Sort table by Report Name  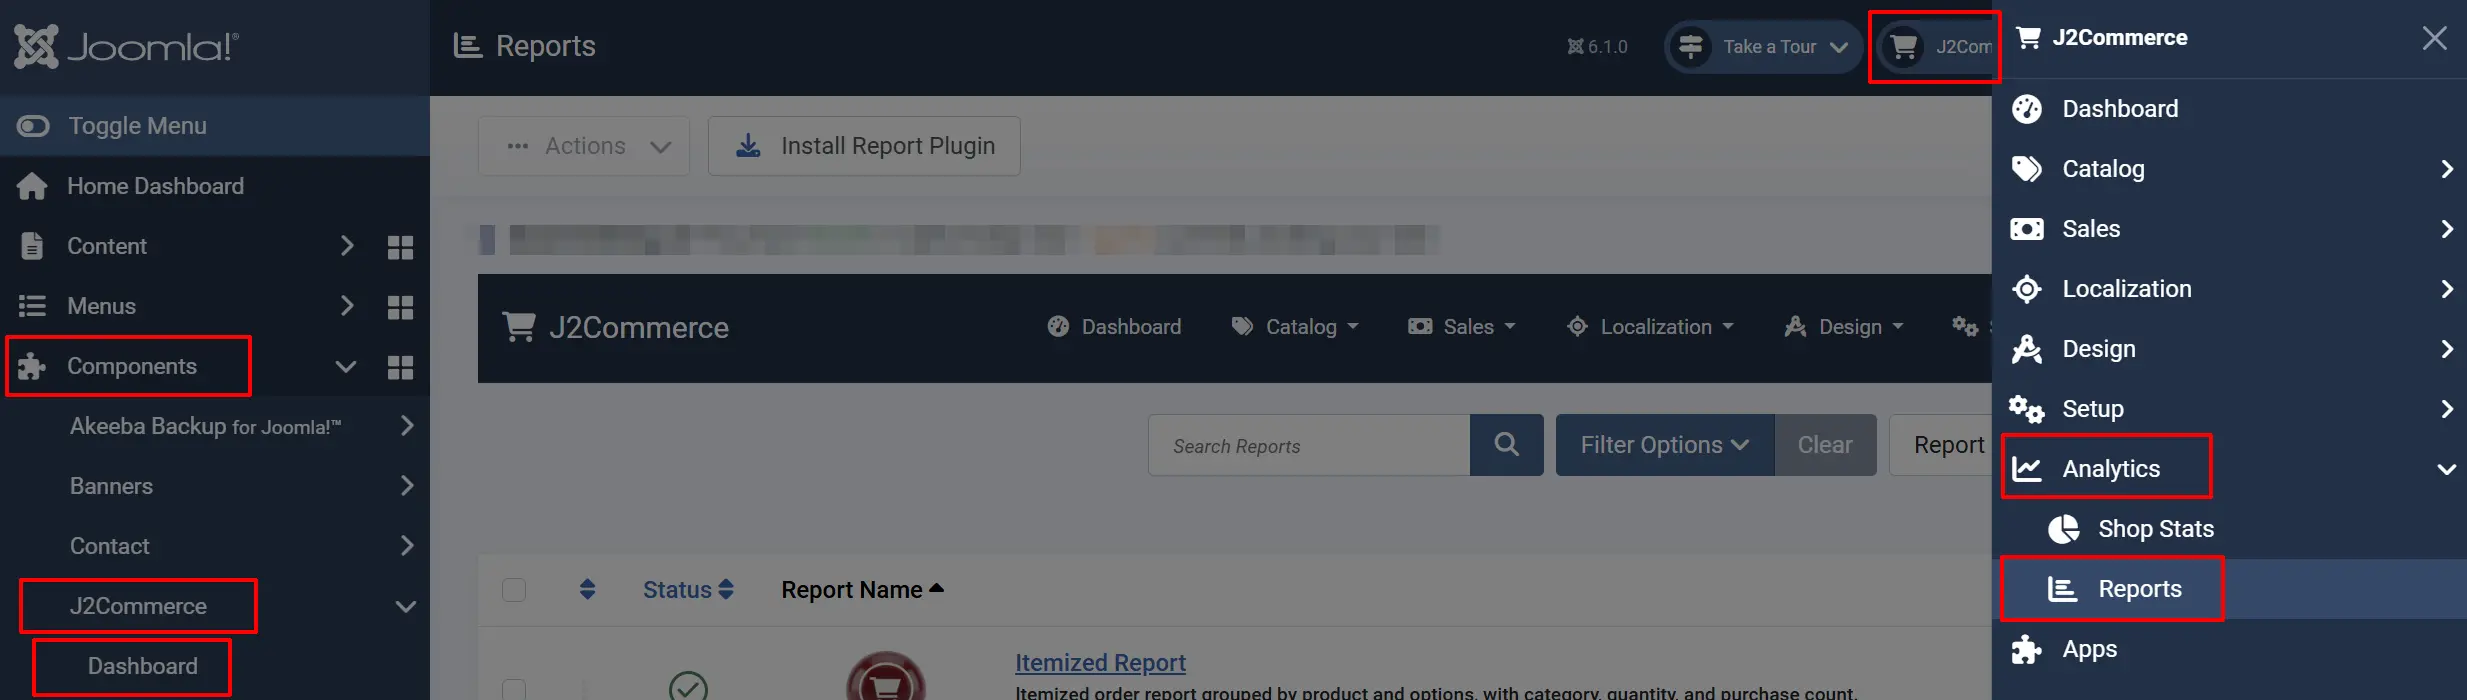click(x=862, y=590)
